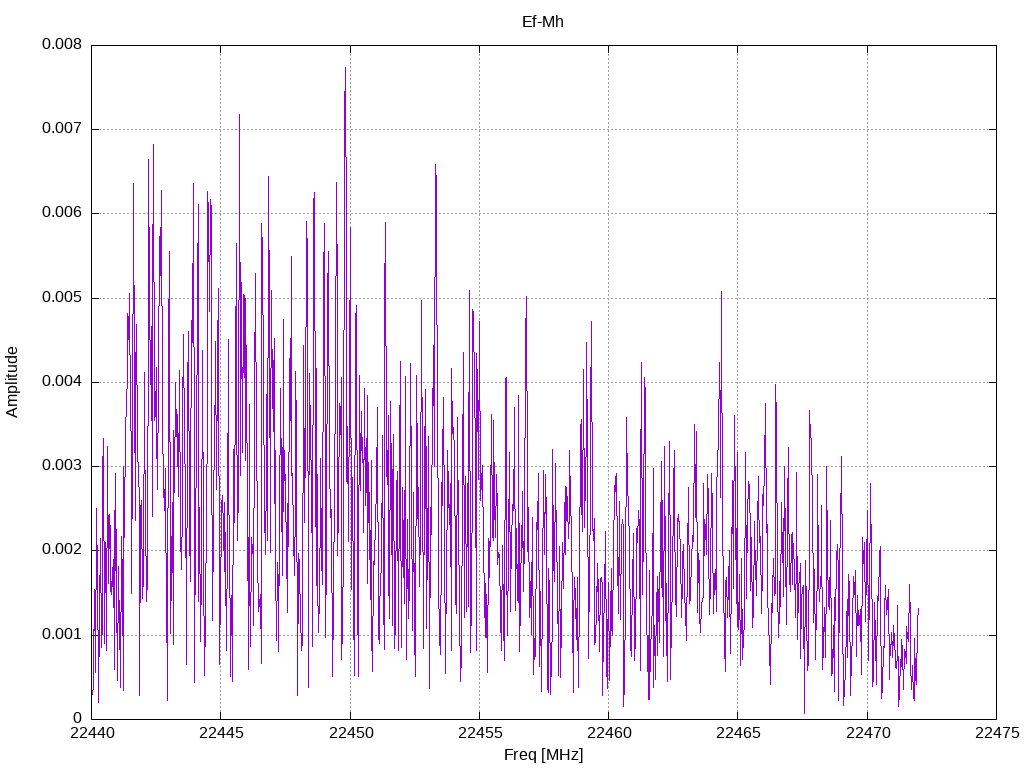Select the 22465 x-axis tick label
This screenshot has width=1024, height=768.
pyautogui.click(x=737, y=734)
